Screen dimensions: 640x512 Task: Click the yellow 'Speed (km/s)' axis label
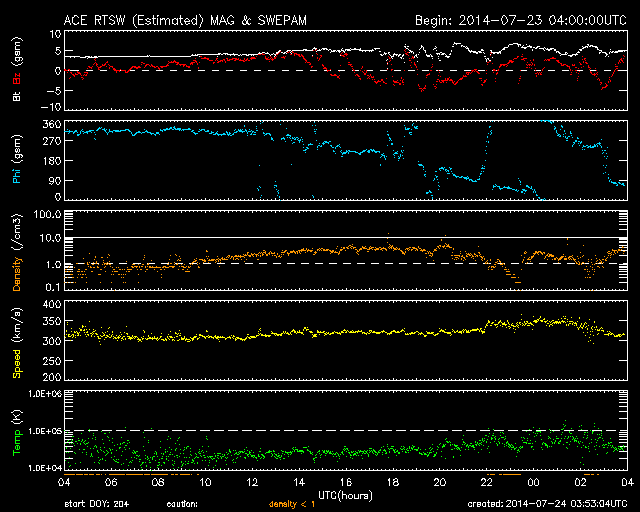[x=17, y=343]
